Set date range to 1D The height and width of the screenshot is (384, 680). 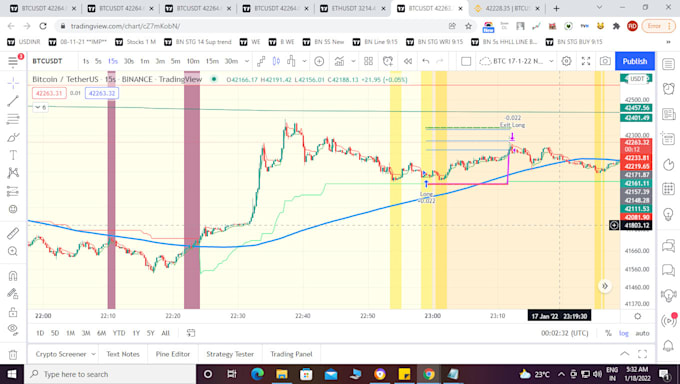point(40,333)
